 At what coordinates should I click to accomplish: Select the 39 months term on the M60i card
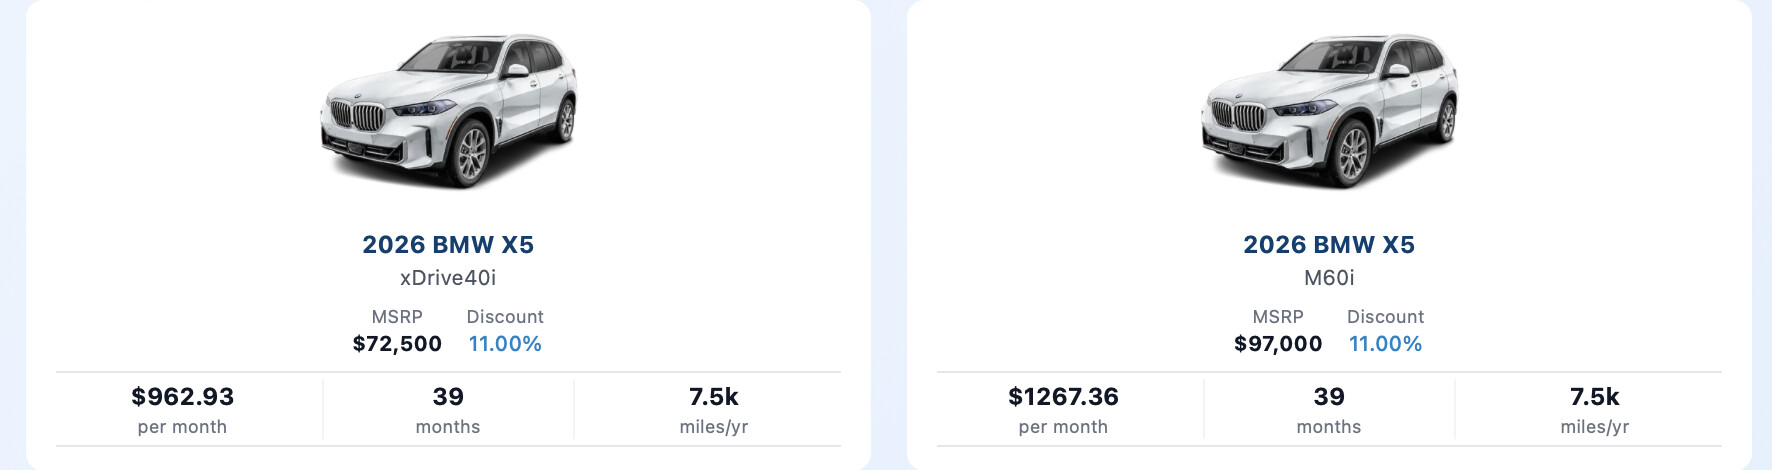tap(1329, 397)
